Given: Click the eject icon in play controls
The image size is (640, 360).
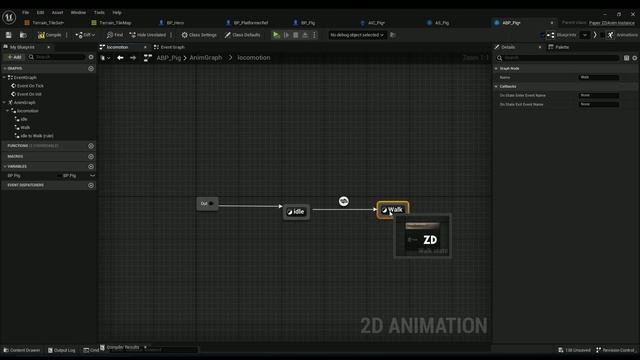Looking at the screenshot, I should [x=305, y=35].
